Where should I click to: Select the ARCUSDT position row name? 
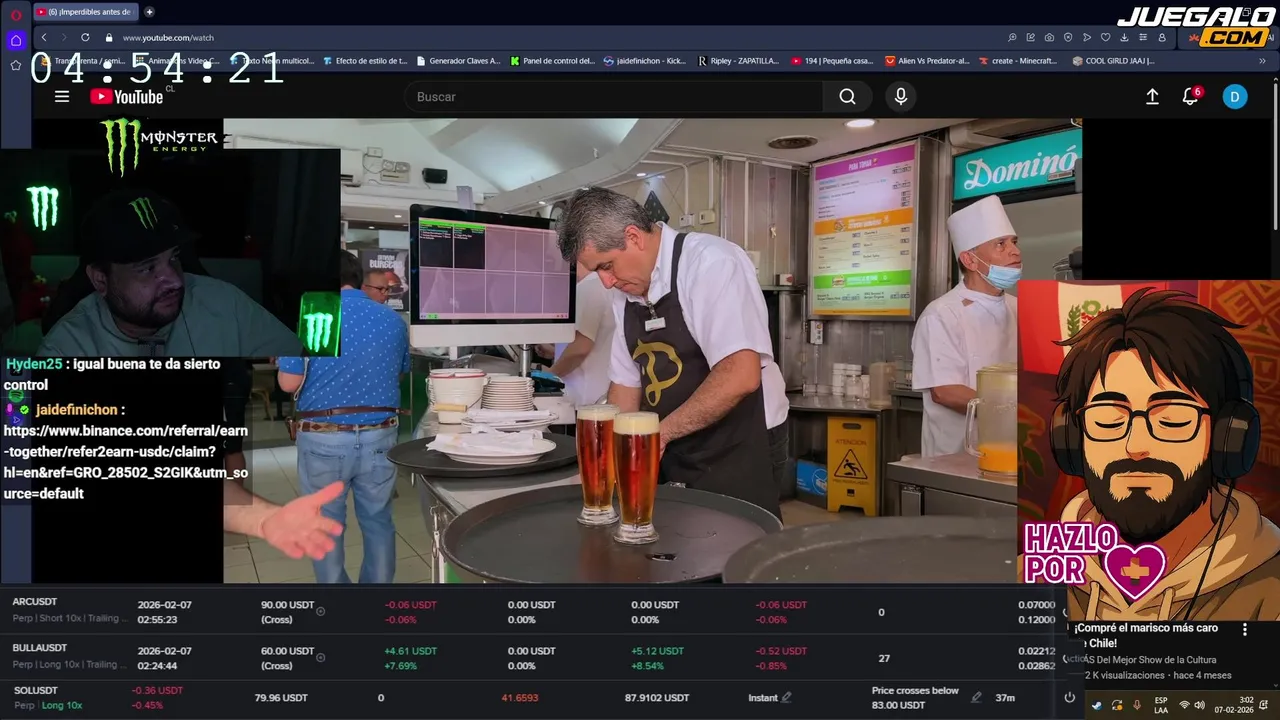35,602
